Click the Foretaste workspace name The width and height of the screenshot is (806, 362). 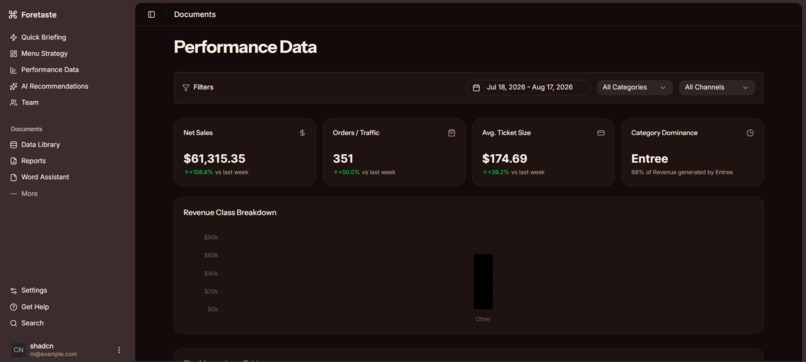(39, 15)
